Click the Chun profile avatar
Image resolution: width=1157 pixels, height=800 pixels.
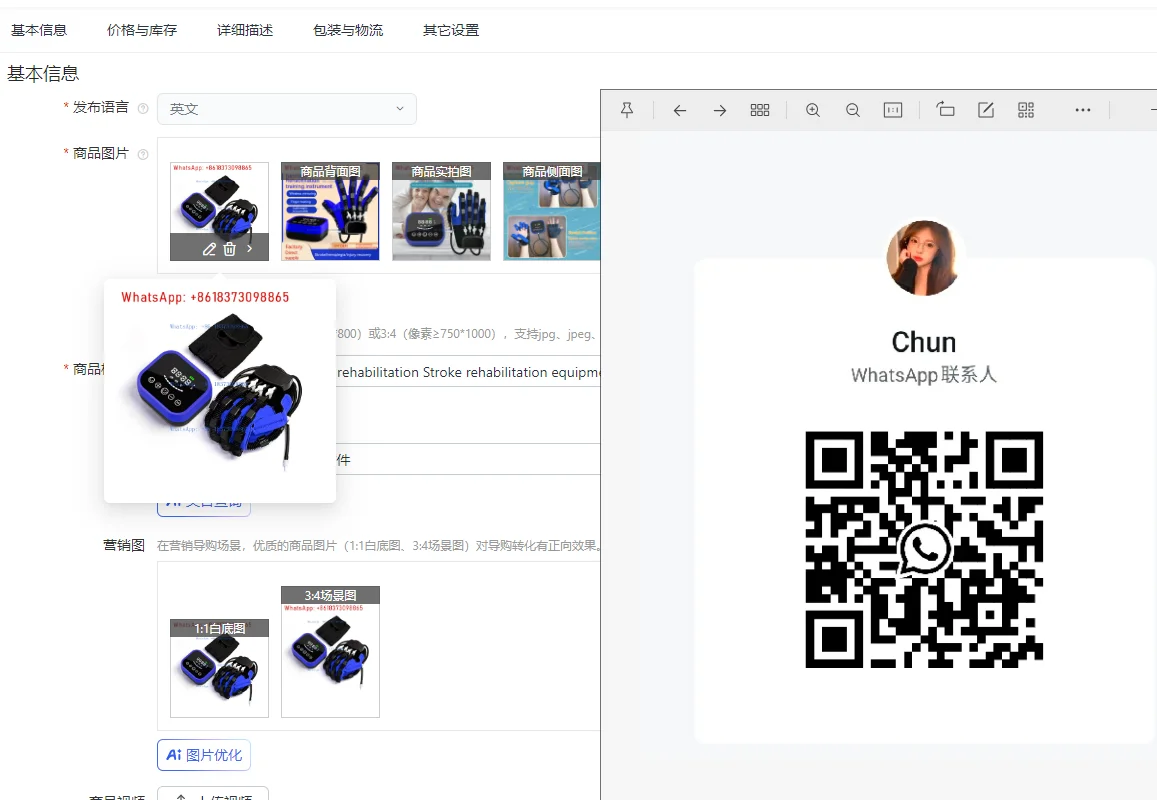tap(923, 258)
